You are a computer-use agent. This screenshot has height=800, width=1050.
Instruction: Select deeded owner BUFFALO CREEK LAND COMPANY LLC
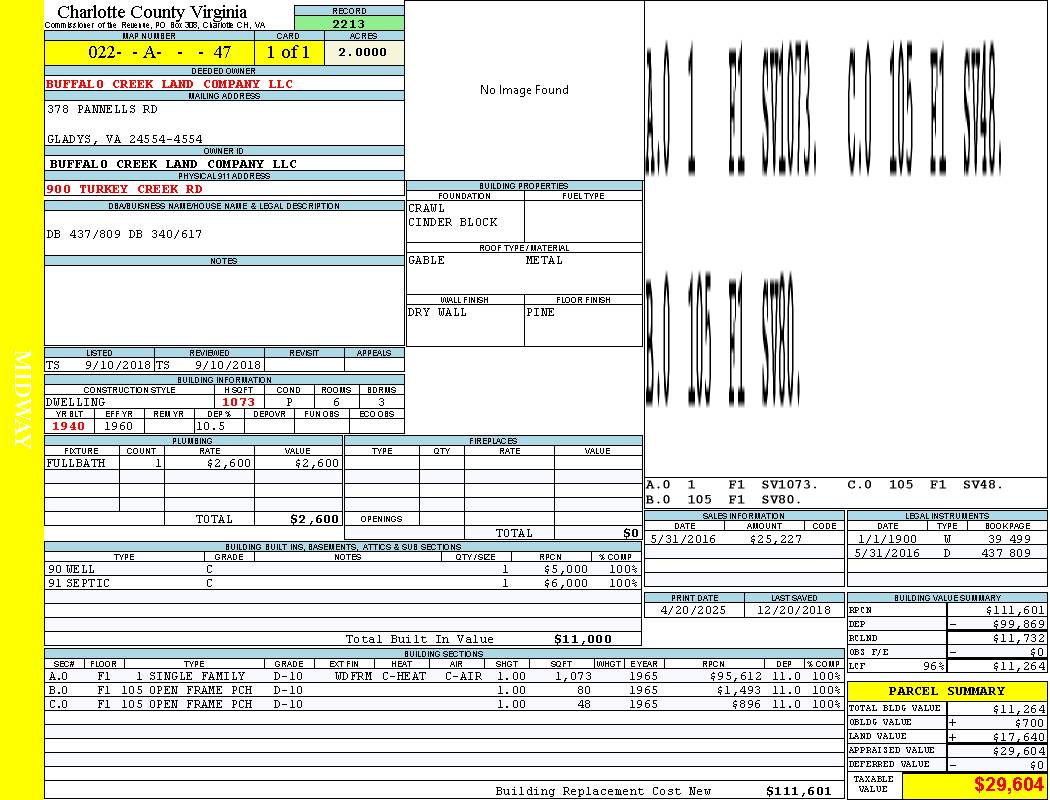click(169, 84)
